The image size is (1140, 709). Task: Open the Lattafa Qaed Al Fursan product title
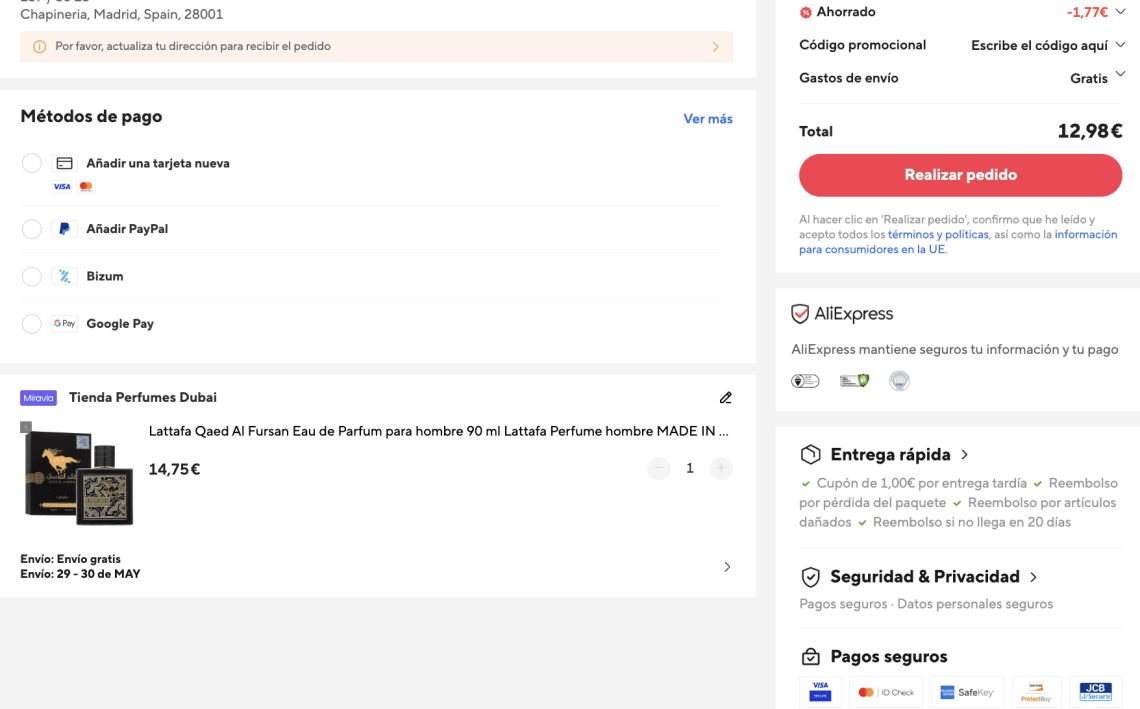438,431
